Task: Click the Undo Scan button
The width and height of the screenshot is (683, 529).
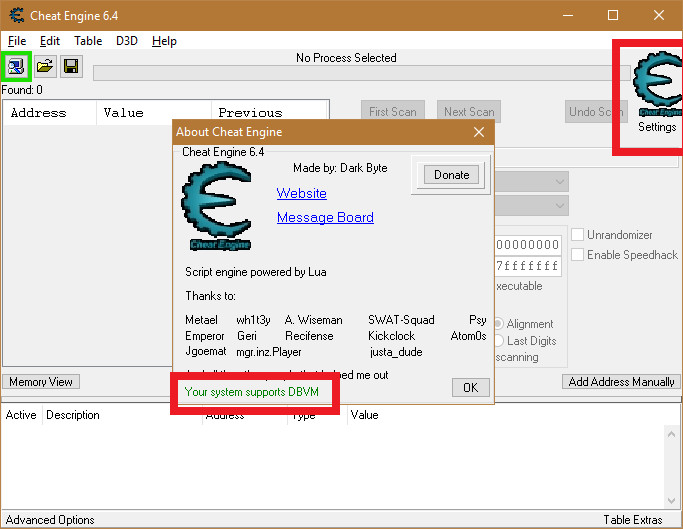Action: click(x=596, y=112)
